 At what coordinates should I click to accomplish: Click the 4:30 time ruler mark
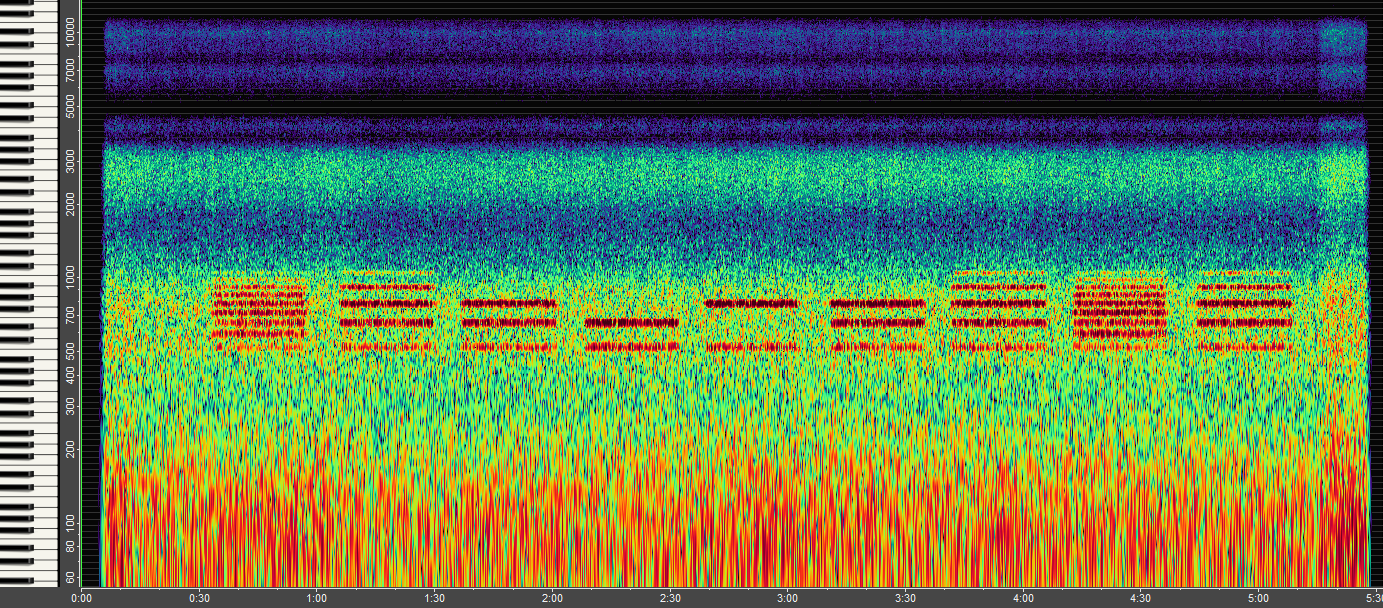(x=1141, y=598)
